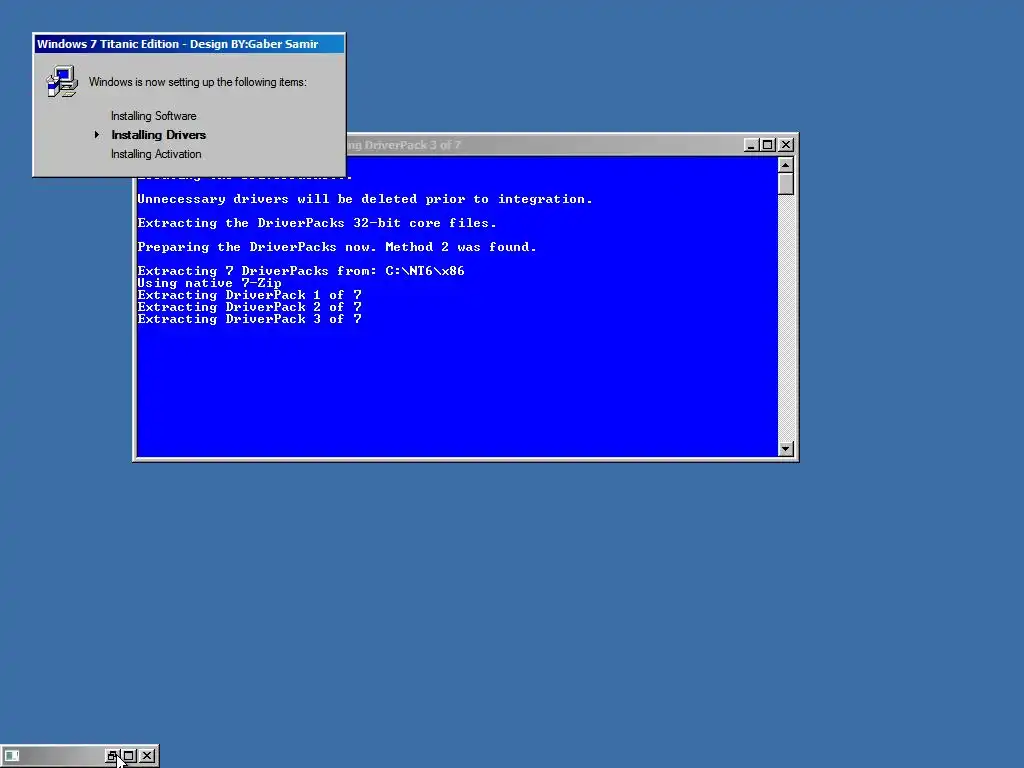Click the arrow marker beside Installing Drivers

coord(97,135)
